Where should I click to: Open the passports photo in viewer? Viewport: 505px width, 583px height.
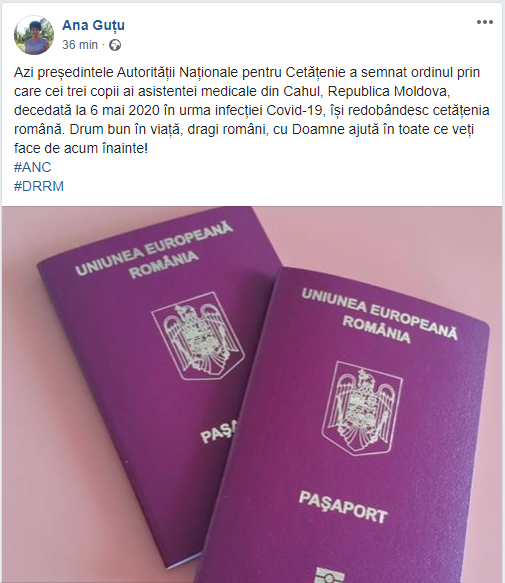(252, 394)
